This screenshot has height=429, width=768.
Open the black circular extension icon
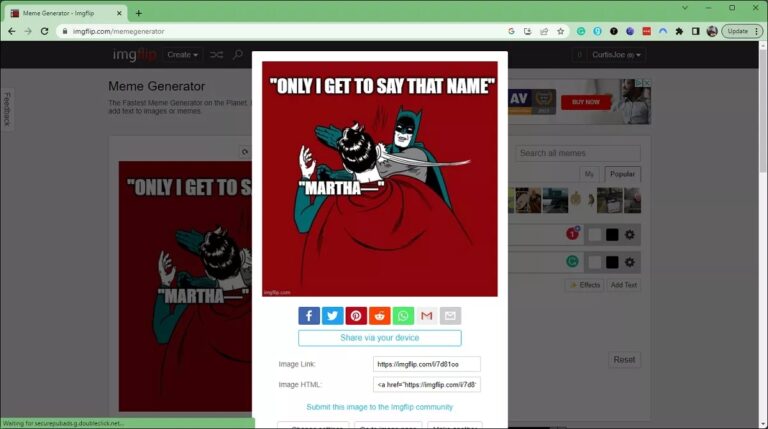click(x=614, y=31)
